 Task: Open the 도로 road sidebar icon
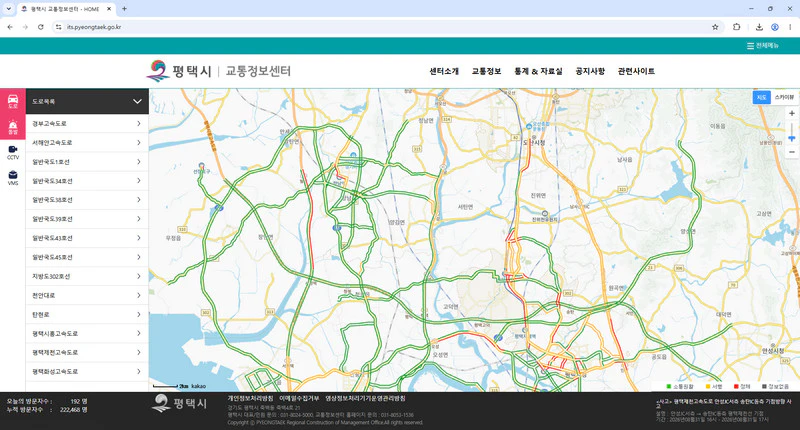tap(13, 101)
